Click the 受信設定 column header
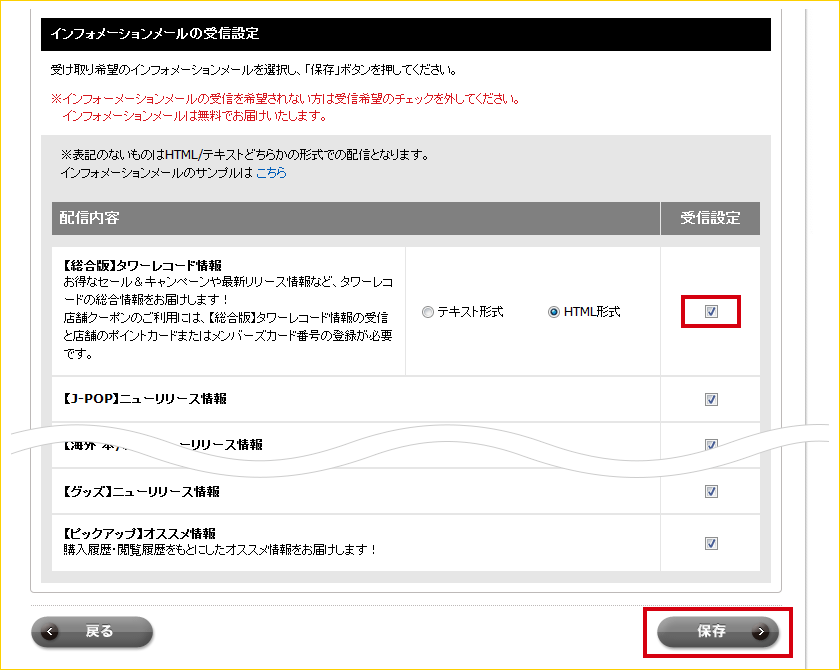This screenshot has width=840, height=670. [710, 218]
